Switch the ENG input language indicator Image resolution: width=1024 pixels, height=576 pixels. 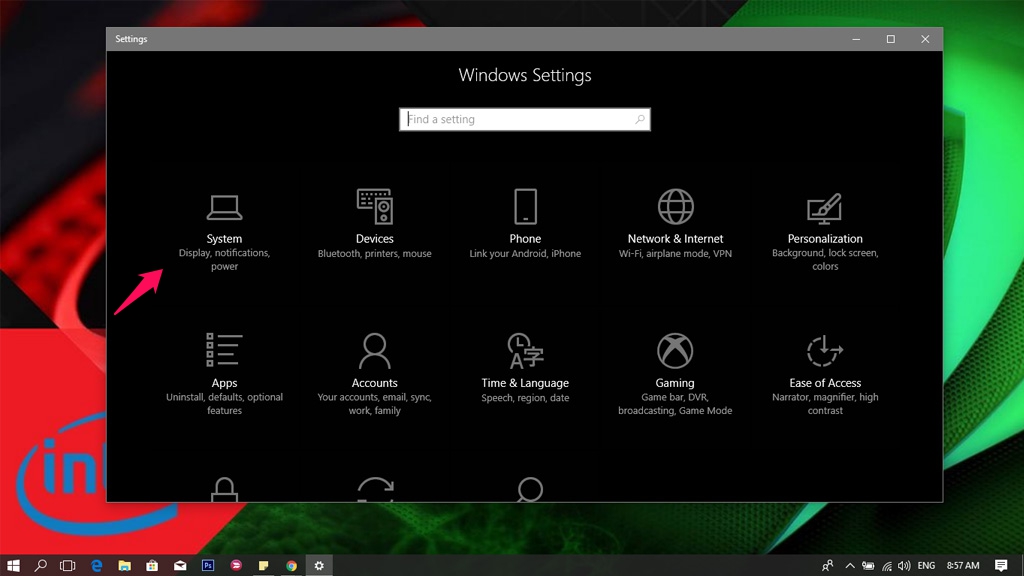[x=926, y=566]
